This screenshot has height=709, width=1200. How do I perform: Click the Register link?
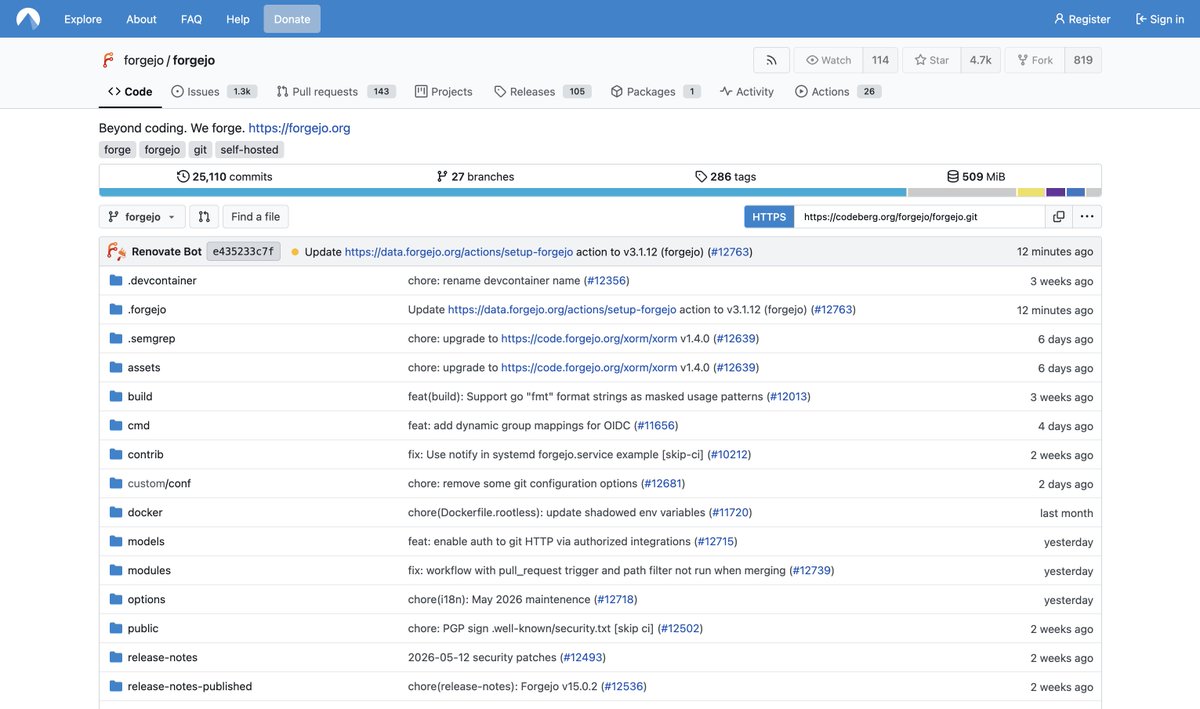1082,19
